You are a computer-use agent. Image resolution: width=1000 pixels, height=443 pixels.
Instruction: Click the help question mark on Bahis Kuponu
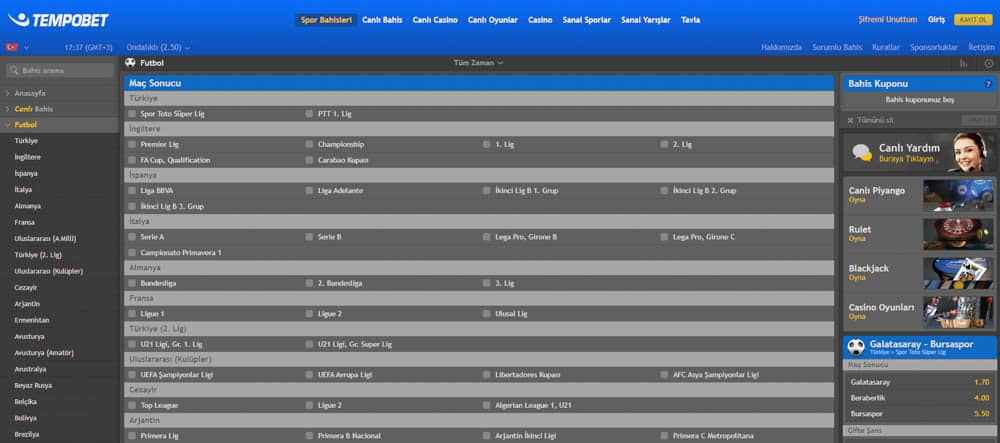pyautogui.click(x=988, y=84)
